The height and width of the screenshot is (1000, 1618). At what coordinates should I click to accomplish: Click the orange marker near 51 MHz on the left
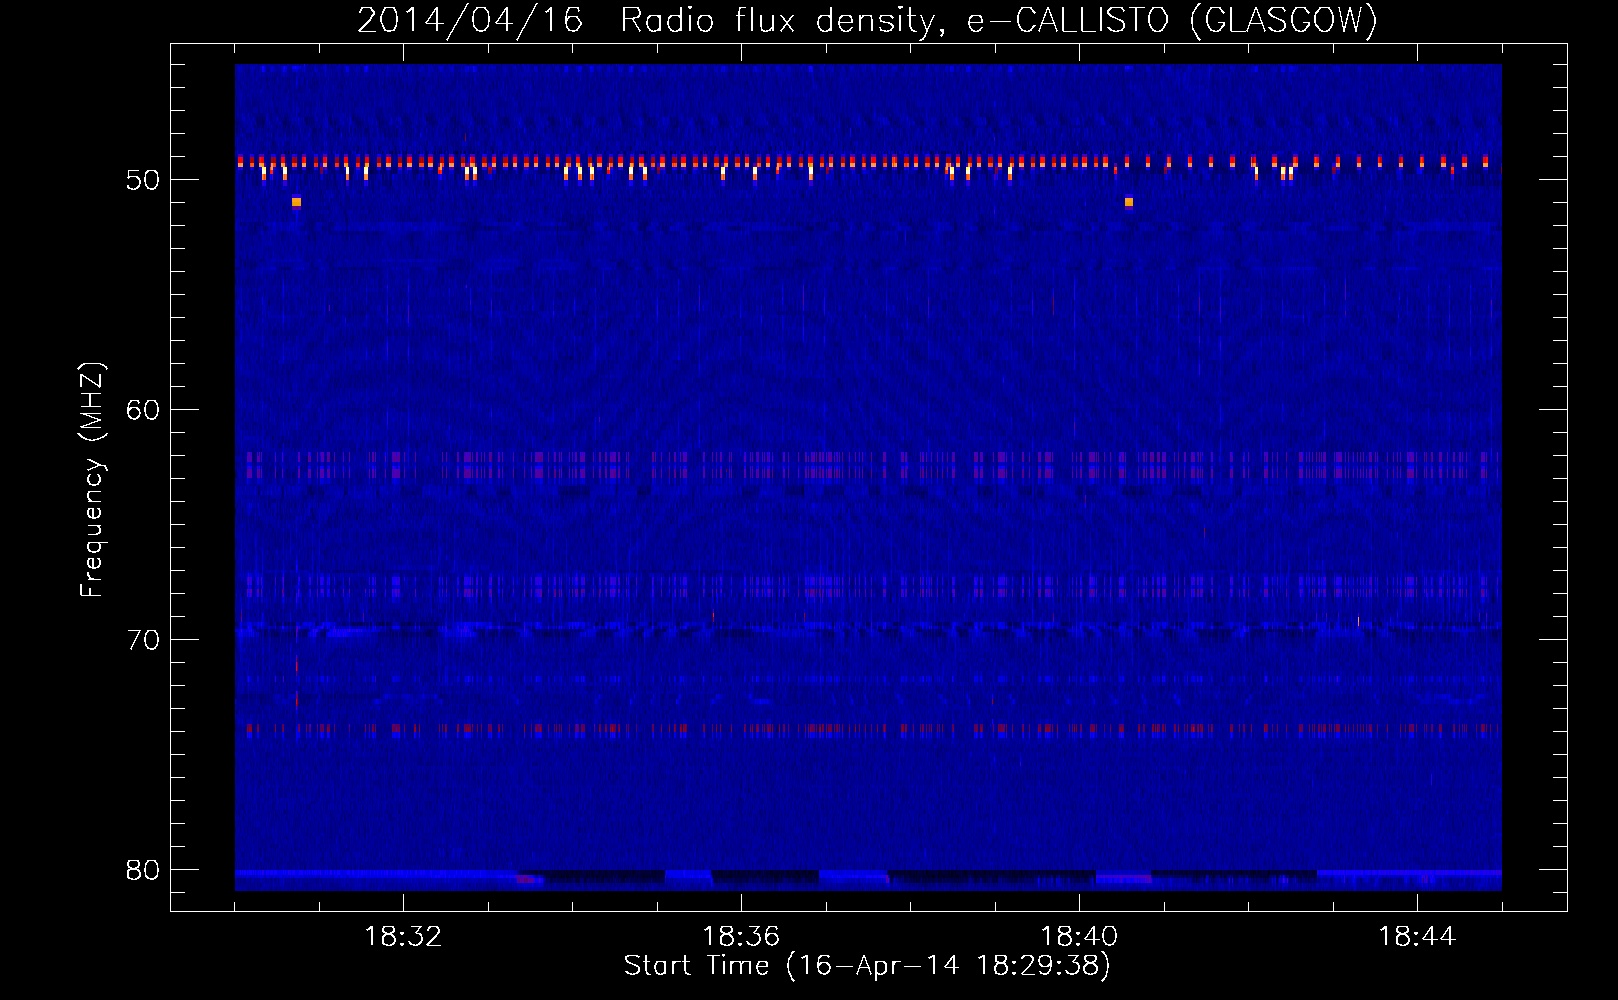click(x=296, y=202)
